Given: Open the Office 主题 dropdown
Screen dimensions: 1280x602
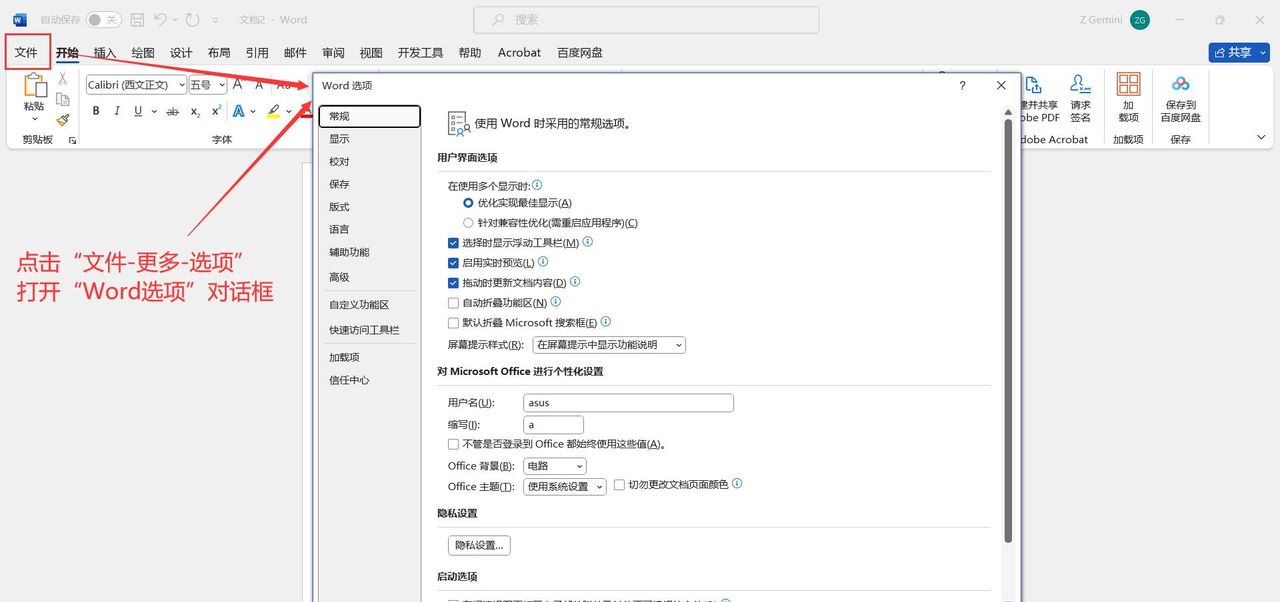Looking at the screenshot, I should (565, 487).
